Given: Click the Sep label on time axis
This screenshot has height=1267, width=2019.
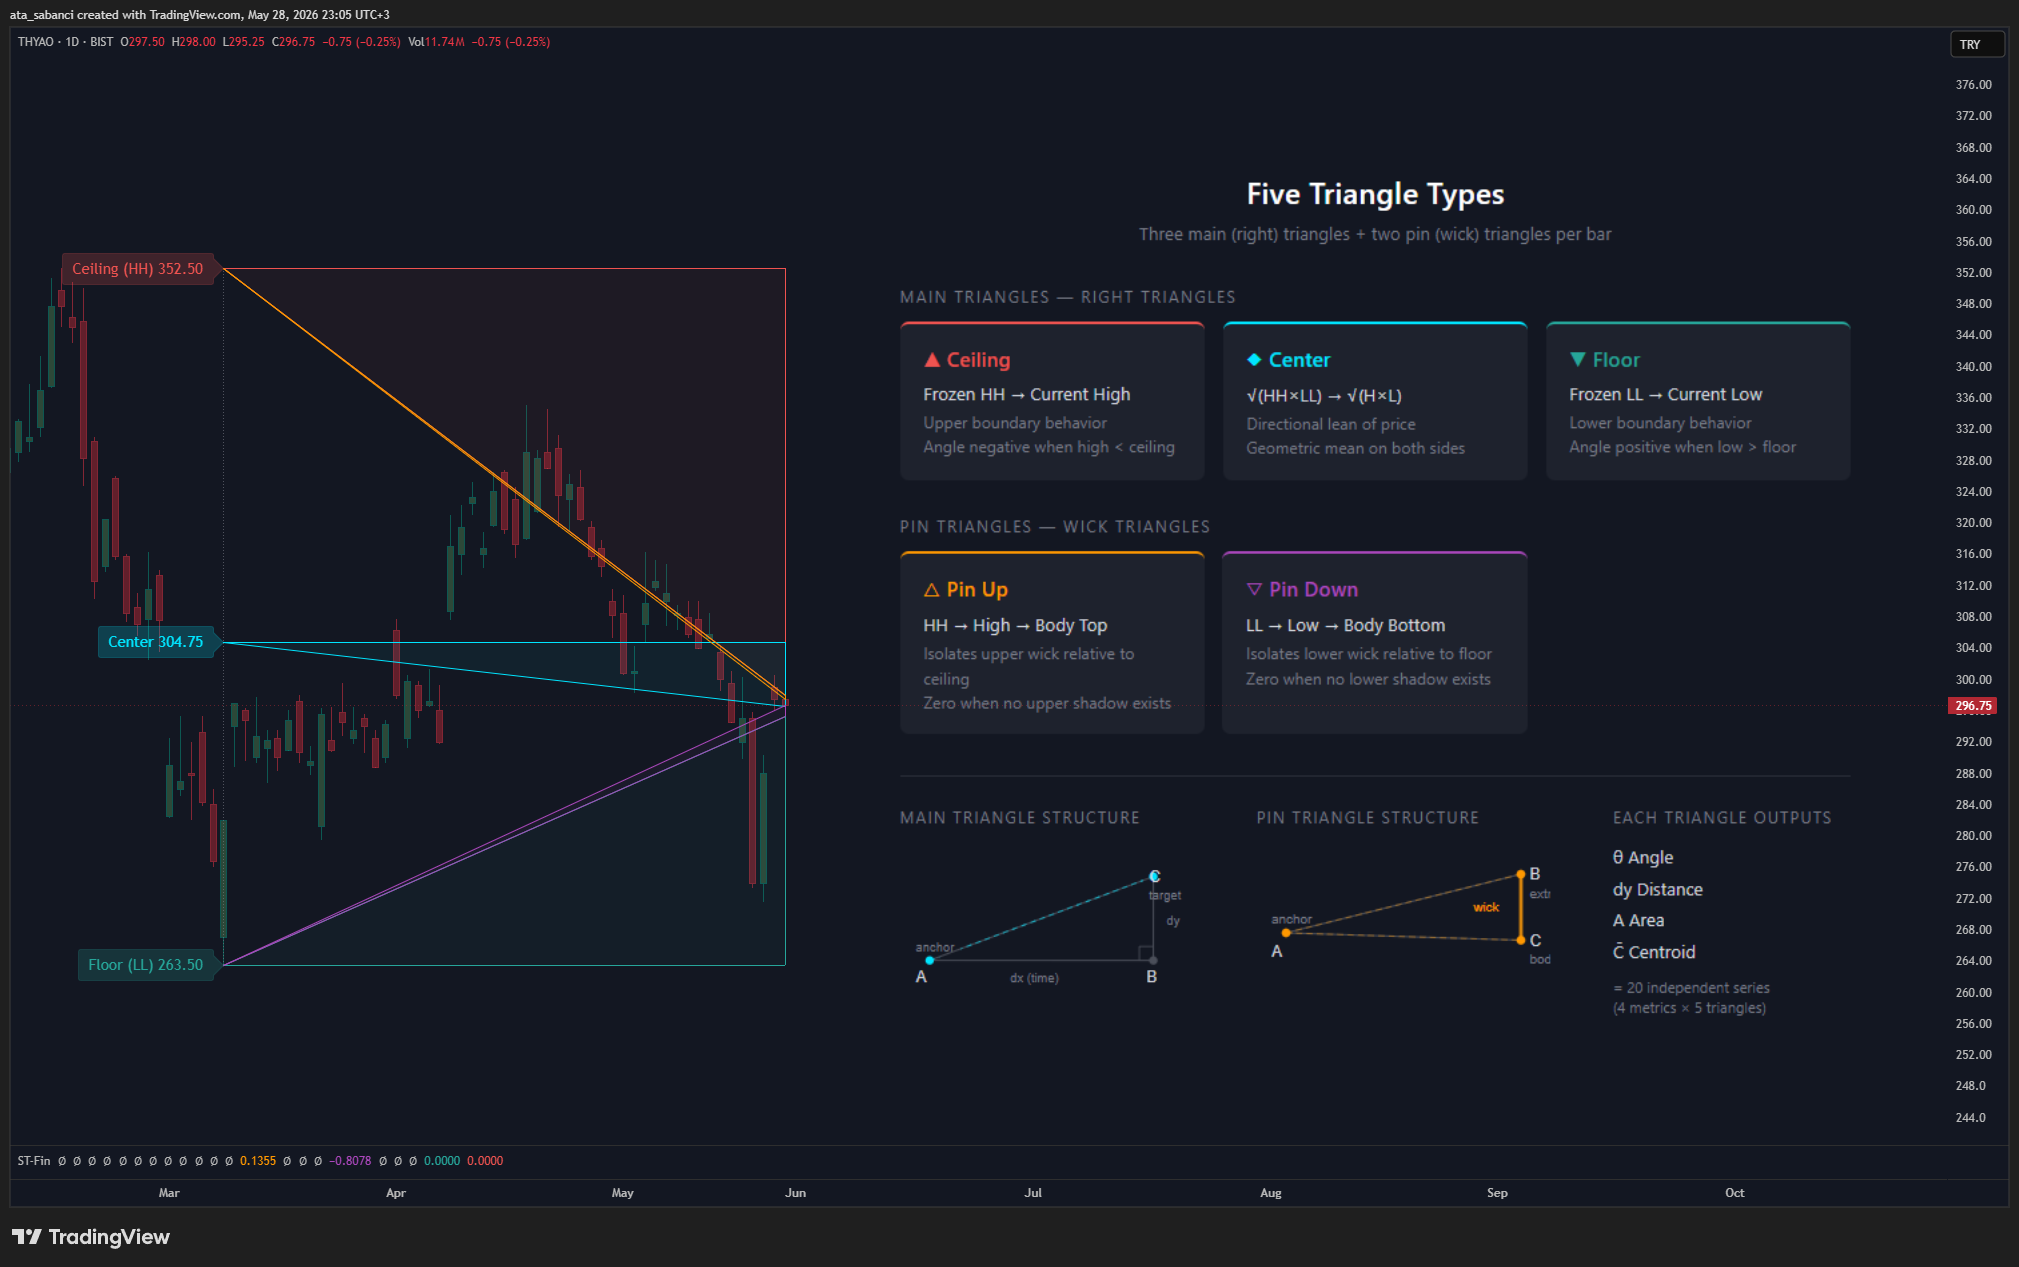Looking at the screenshot, I should [x=1497, y=1193].
